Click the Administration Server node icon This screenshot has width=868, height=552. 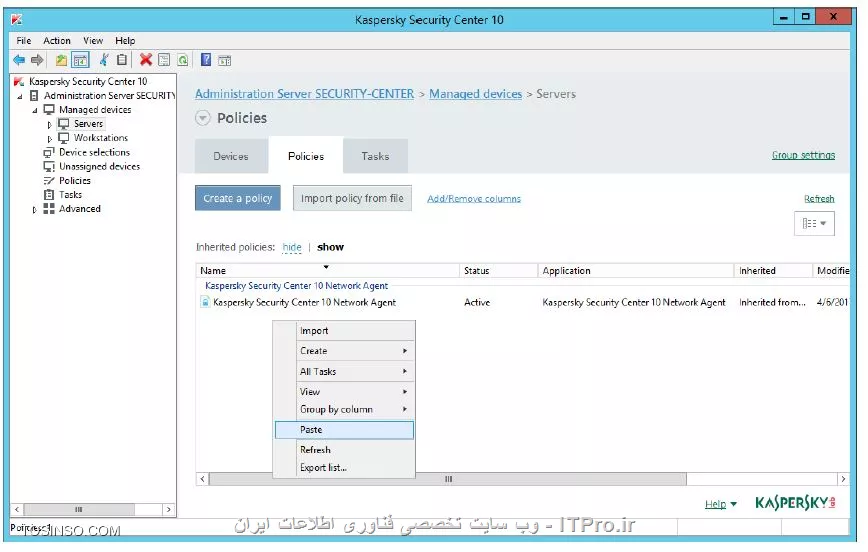(34, 96)
